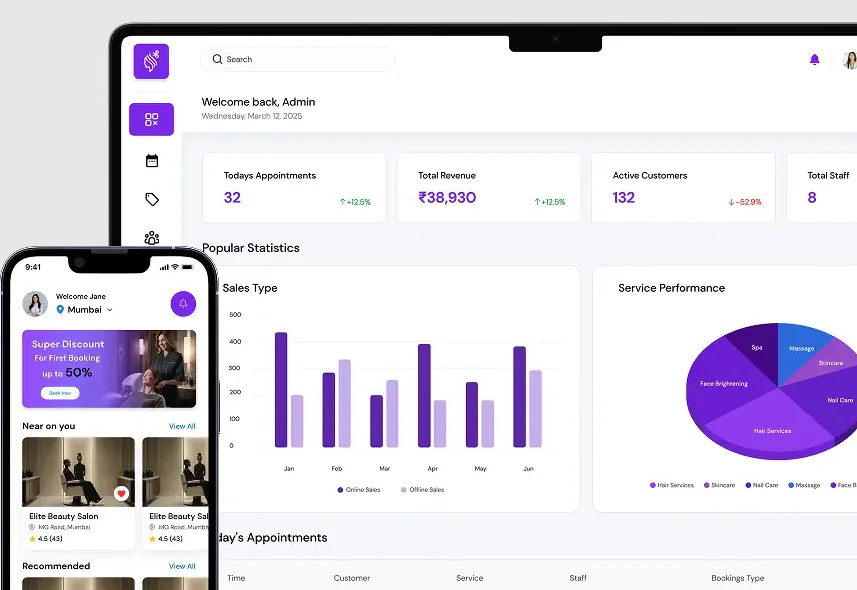Click the phone's Wi-Fi status icon
This screenshot has width=857, height=590.
tap(175, 267)
